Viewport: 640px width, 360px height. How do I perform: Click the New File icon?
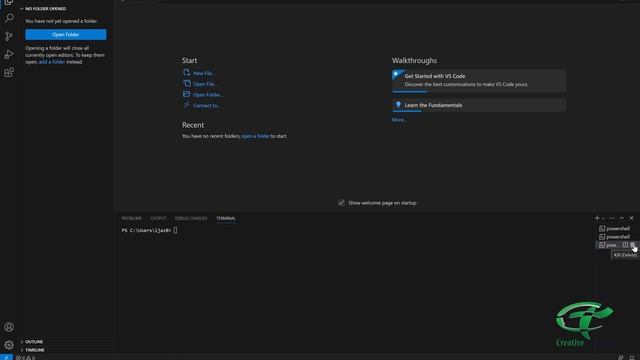(x=187, y=73)
